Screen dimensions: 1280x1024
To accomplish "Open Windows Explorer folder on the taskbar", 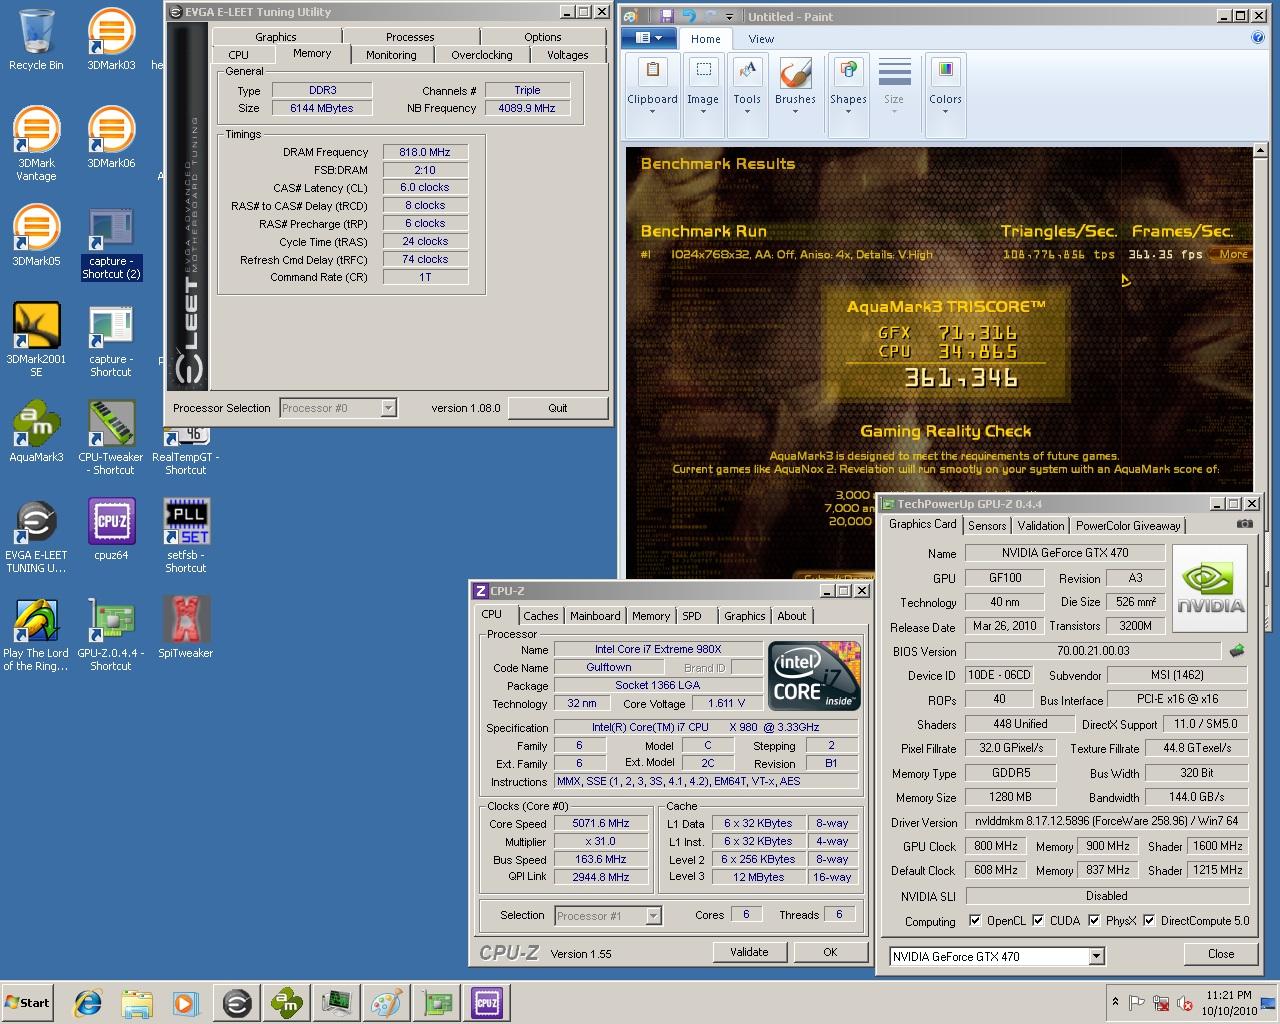I will pos(137,1002).
